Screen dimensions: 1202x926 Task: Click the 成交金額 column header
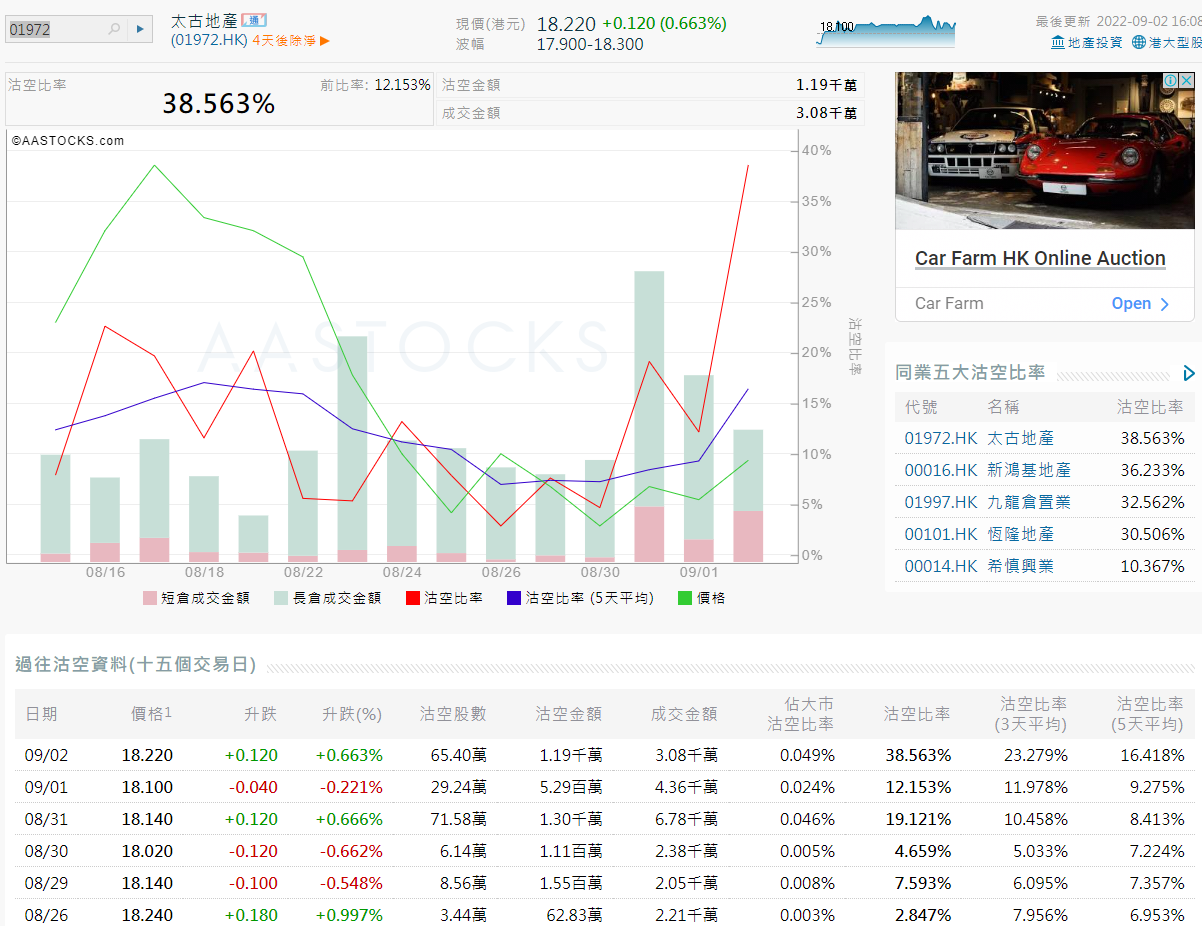pyautogui.click(x=684, y=714)
